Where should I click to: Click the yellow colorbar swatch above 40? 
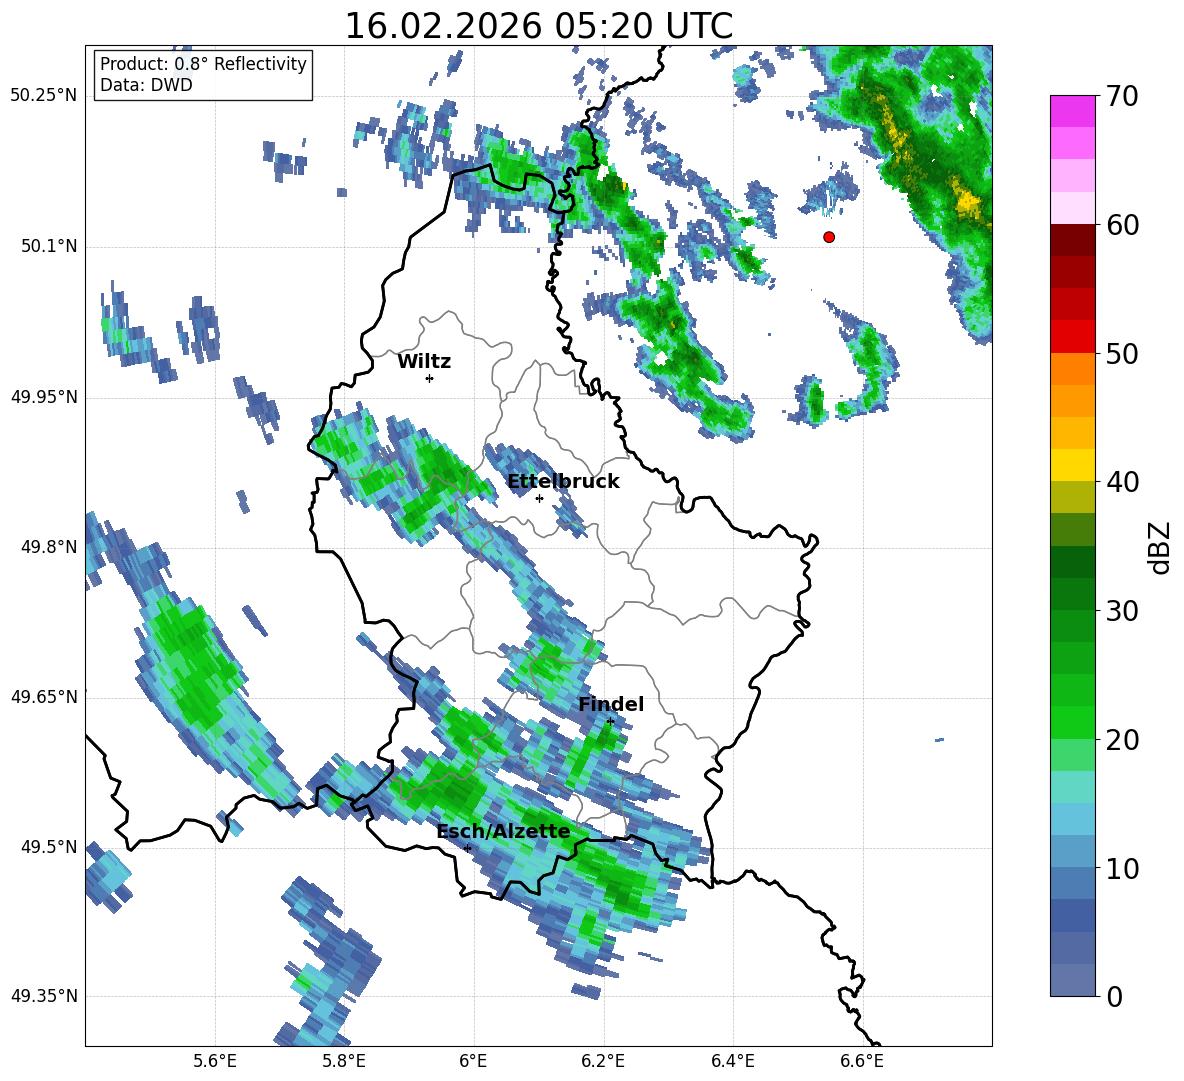(1072, 466)
